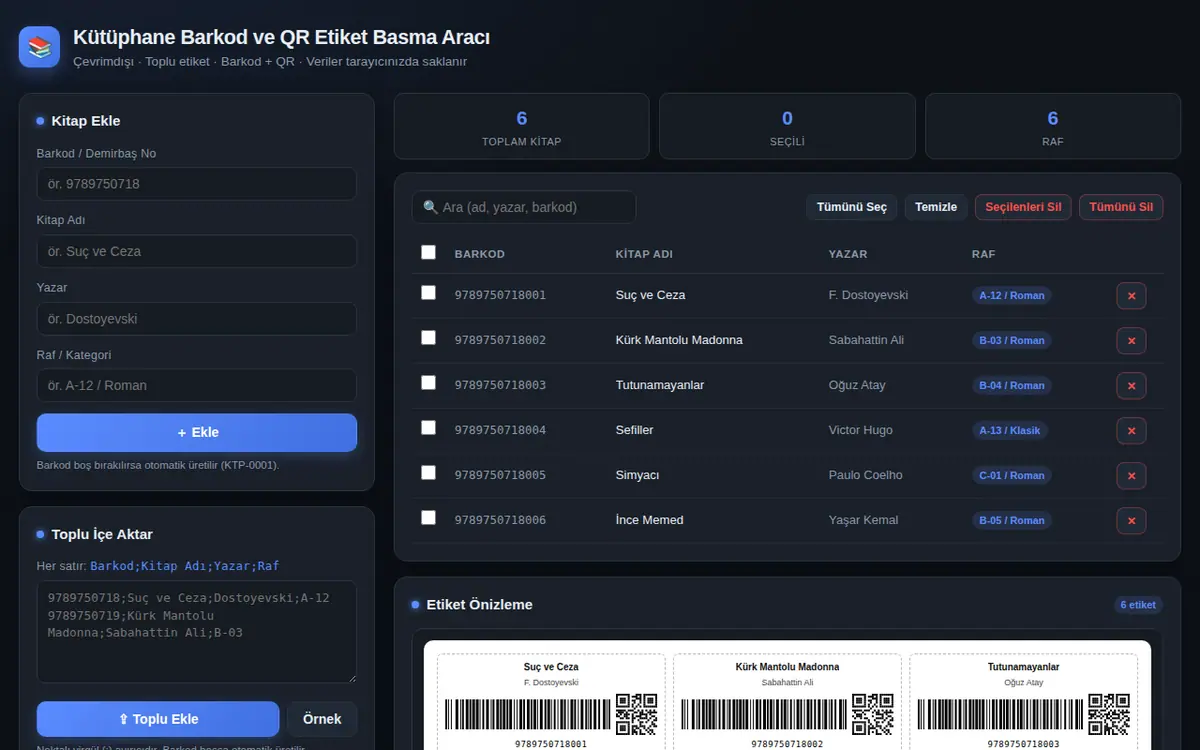Delete the İnce Memed row
Image resolution: width=1200 pixels, height=750 pixels.
(x=1131, y=521)
